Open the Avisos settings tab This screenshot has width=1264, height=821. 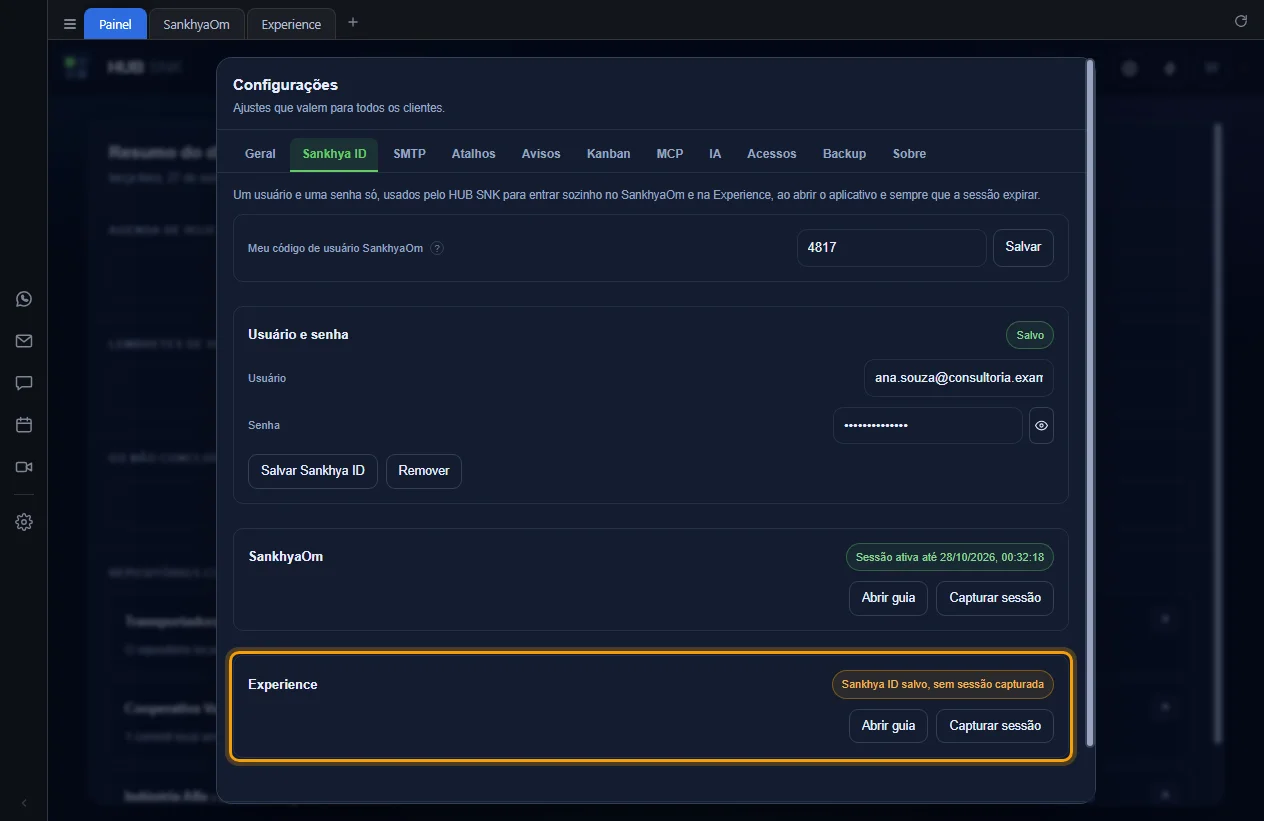541,154
